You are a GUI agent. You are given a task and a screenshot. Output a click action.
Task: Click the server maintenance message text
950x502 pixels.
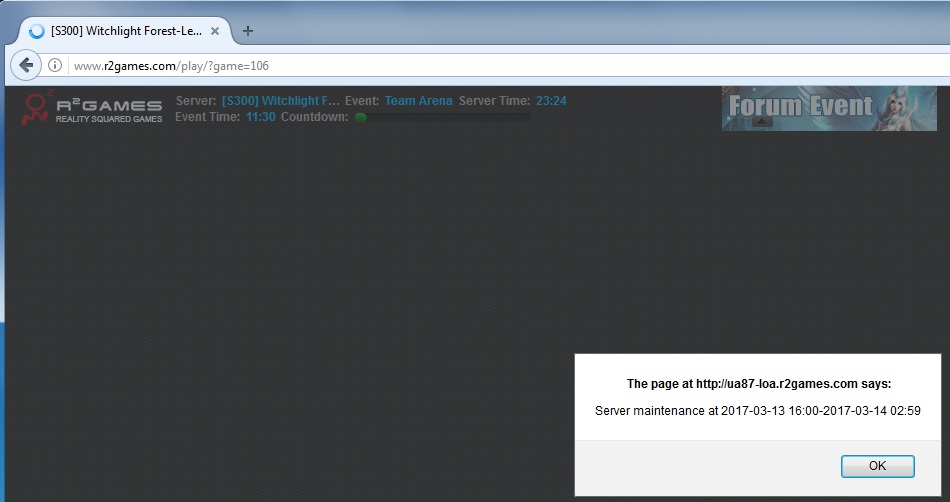(x=757, y=411)
